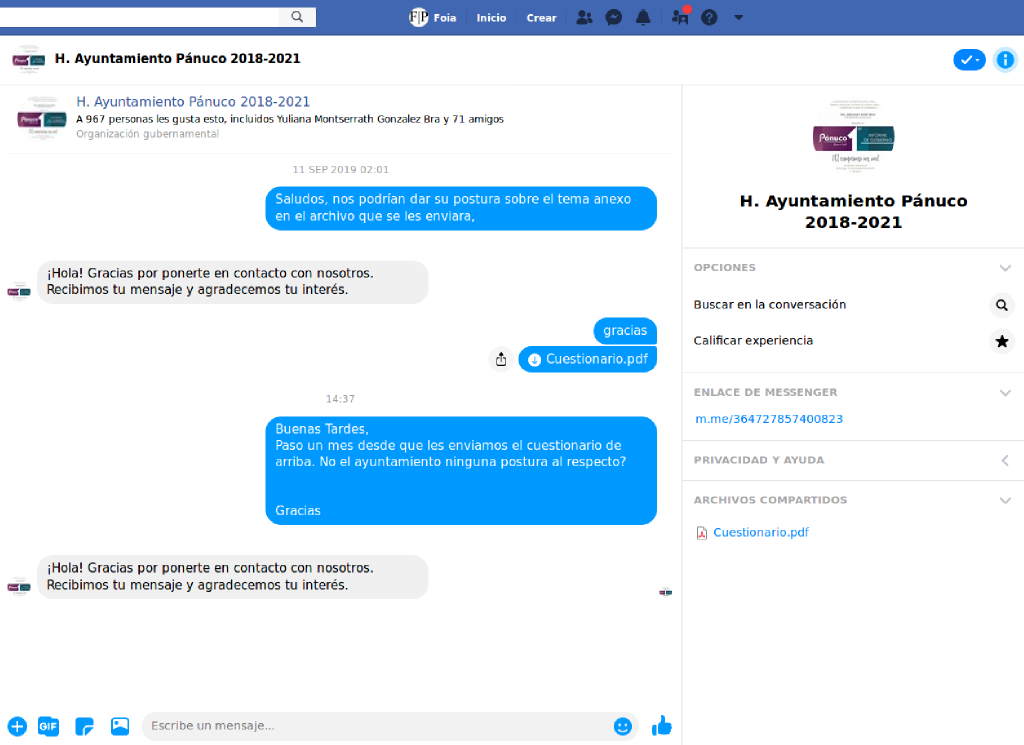This screenshot has height=745, width=1024.
Task: Click the sender avatar beside first ¡Hola! reply
Action: tap(19, 291)
